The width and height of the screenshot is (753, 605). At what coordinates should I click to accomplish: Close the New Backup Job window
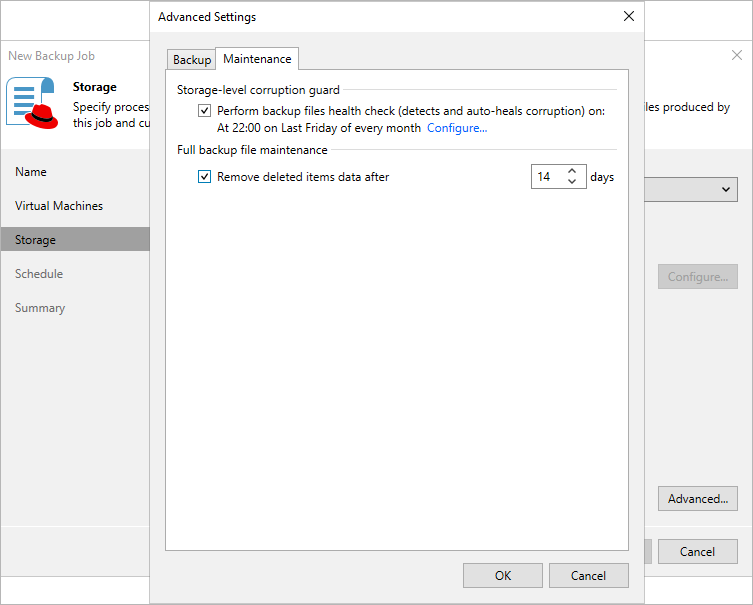coord(737,55)
